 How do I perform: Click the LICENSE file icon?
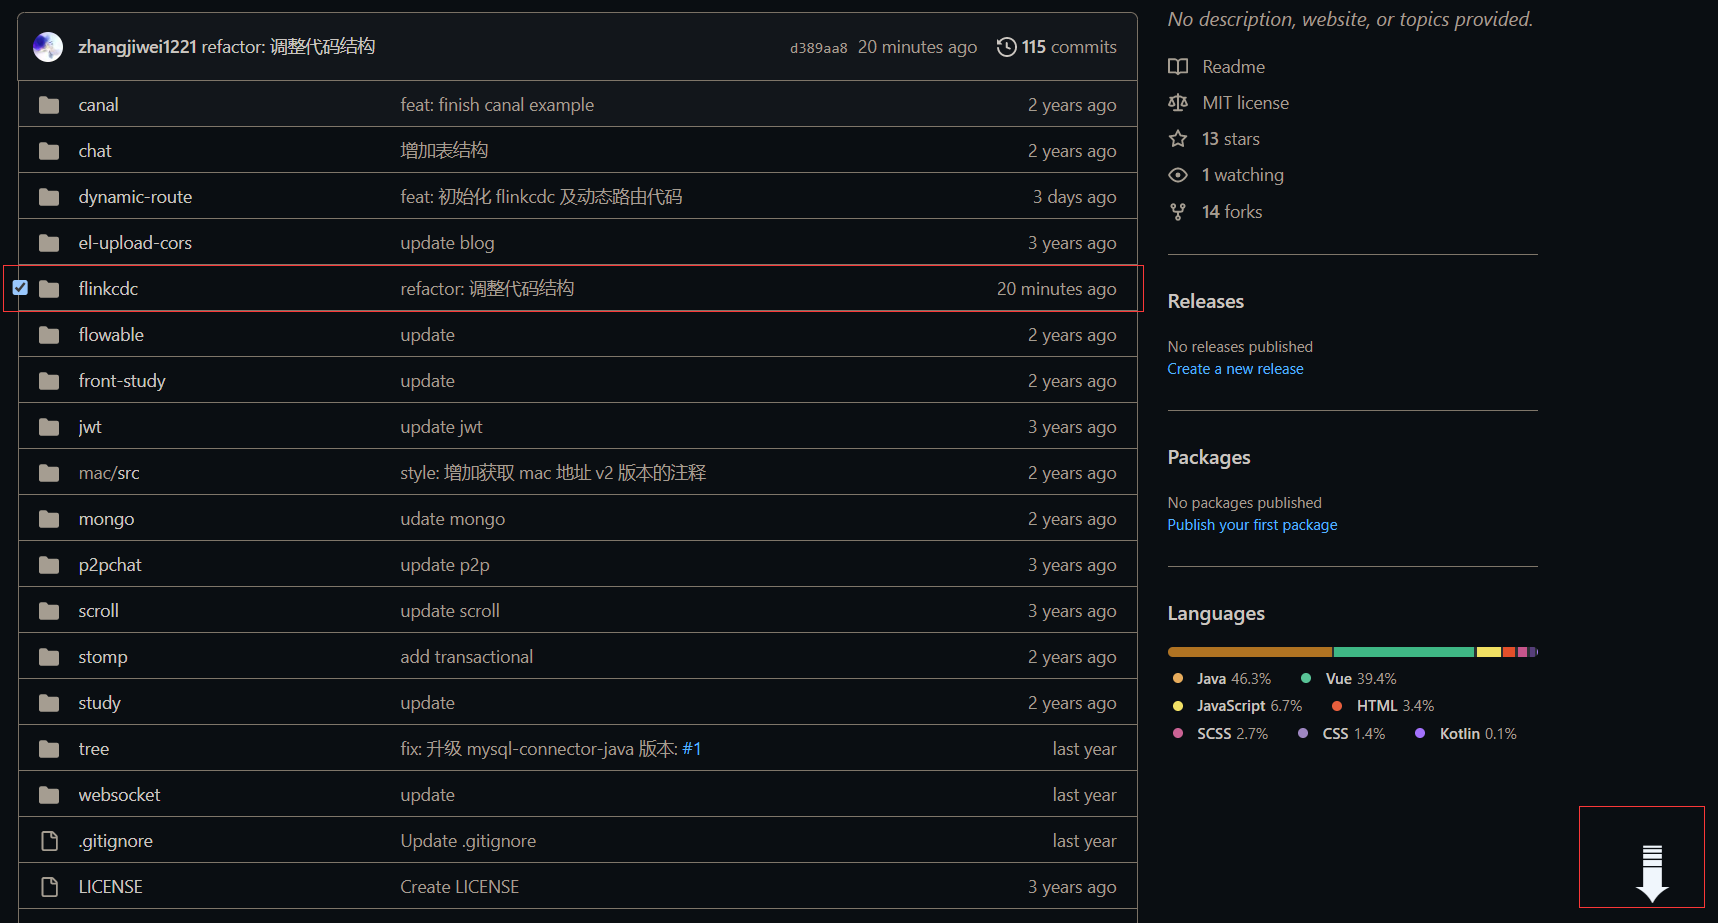(x=49, y=887)
